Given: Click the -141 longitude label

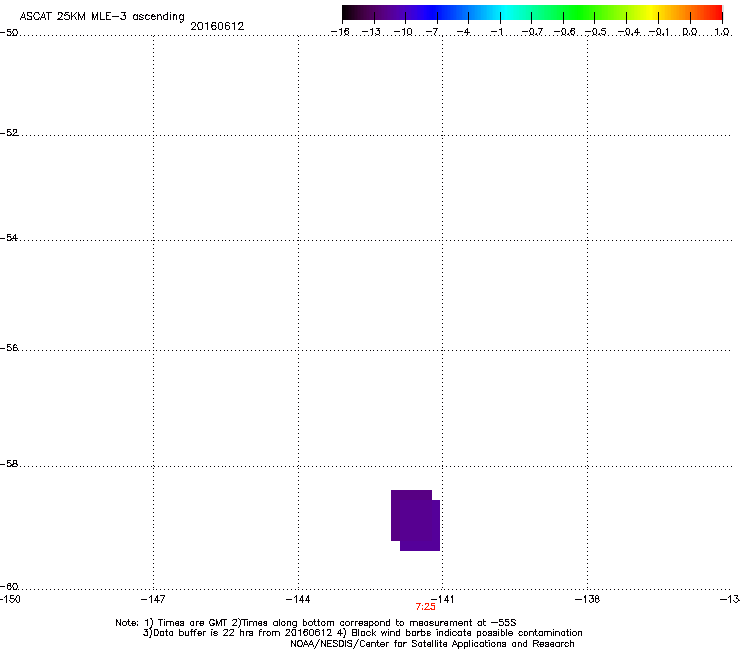Looking at the screenshot, I should coord(443,599).
